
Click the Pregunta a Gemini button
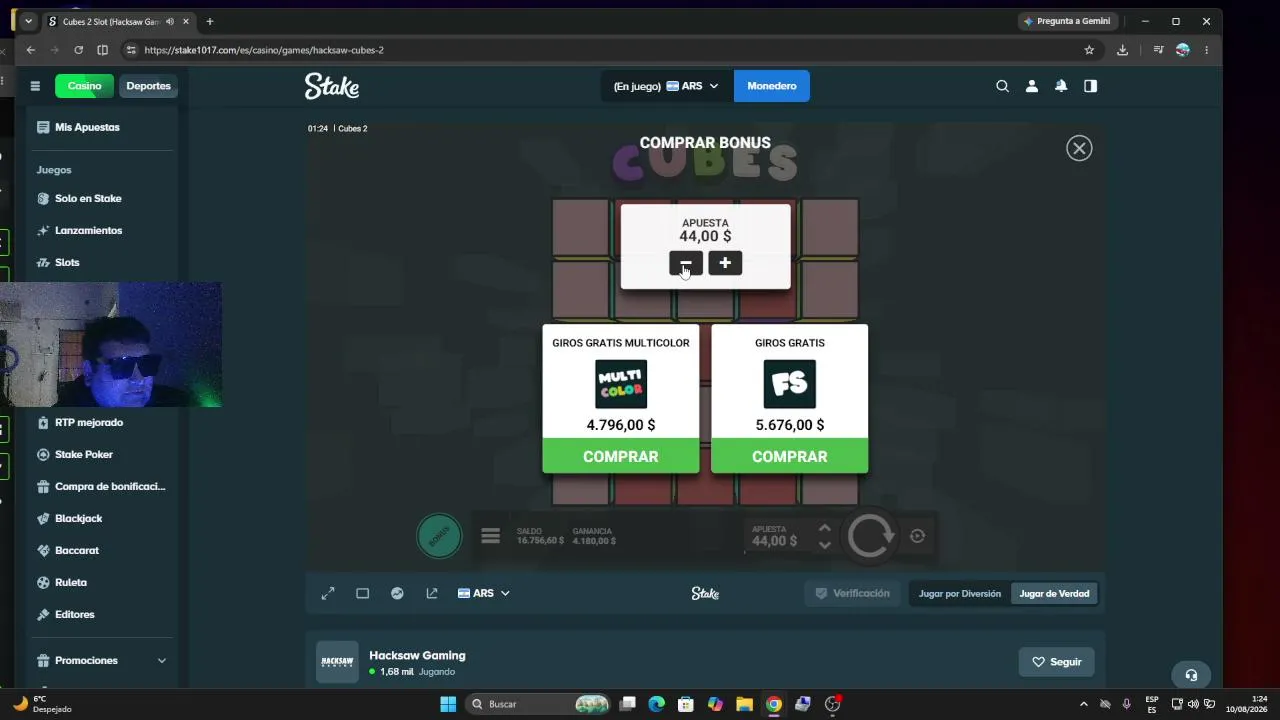(1066, 21)
